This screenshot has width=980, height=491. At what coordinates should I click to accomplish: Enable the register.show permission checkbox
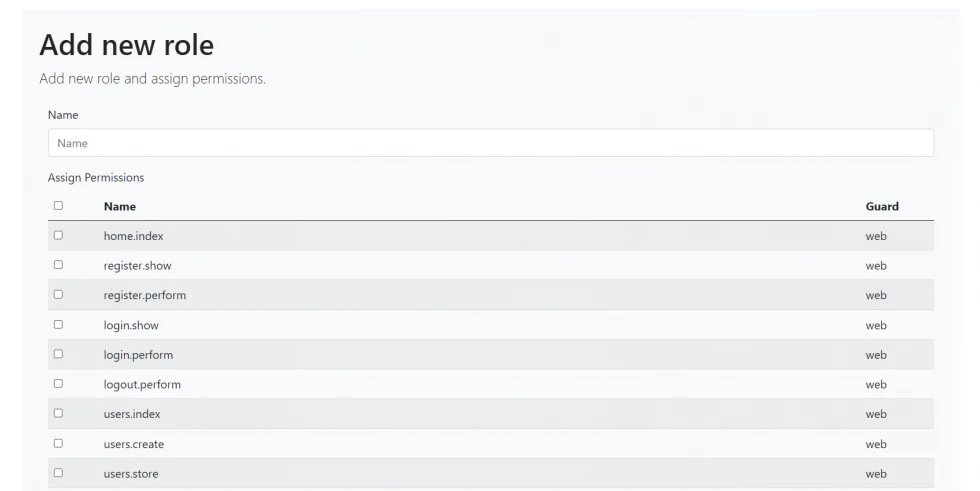tap(58, 265)
